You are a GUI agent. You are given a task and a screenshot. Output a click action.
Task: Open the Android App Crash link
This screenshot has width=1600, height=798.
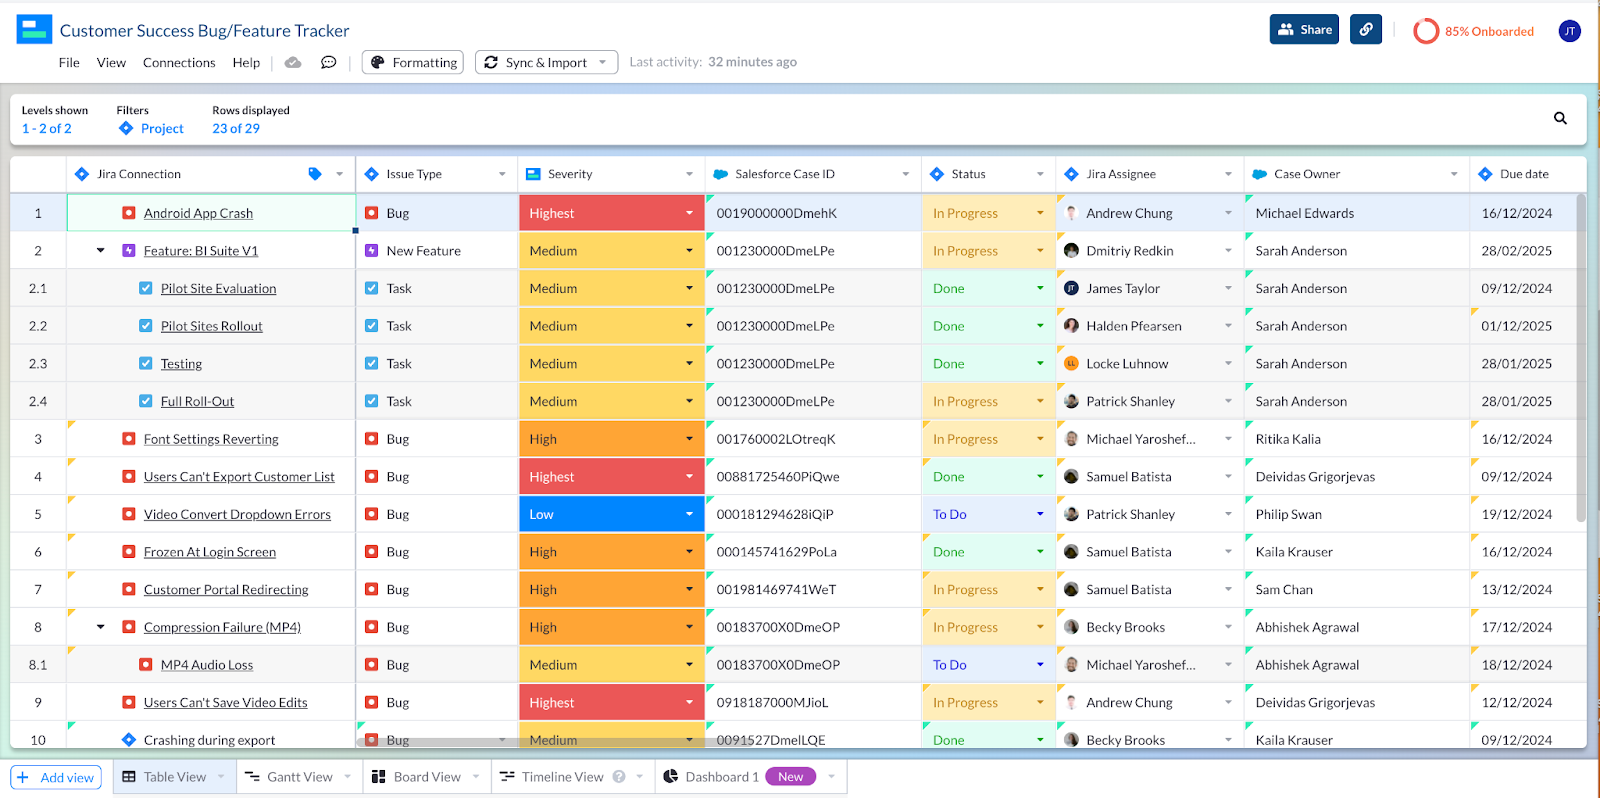point(198,213)
